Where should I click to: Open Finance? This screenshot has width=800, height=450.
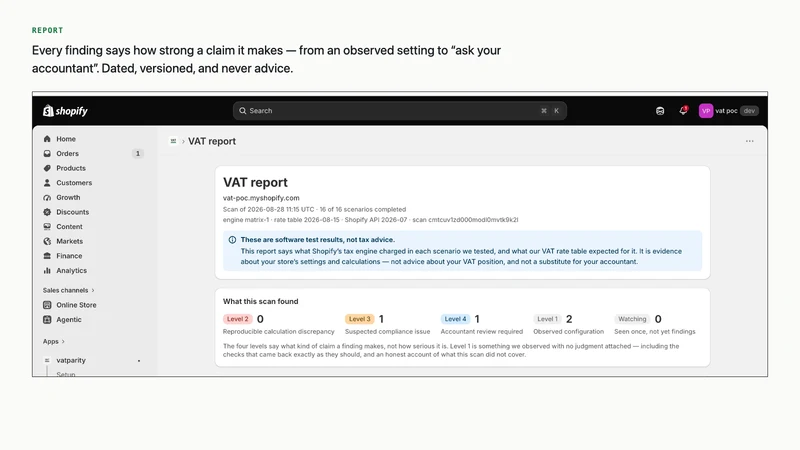(x=69, y=256)
